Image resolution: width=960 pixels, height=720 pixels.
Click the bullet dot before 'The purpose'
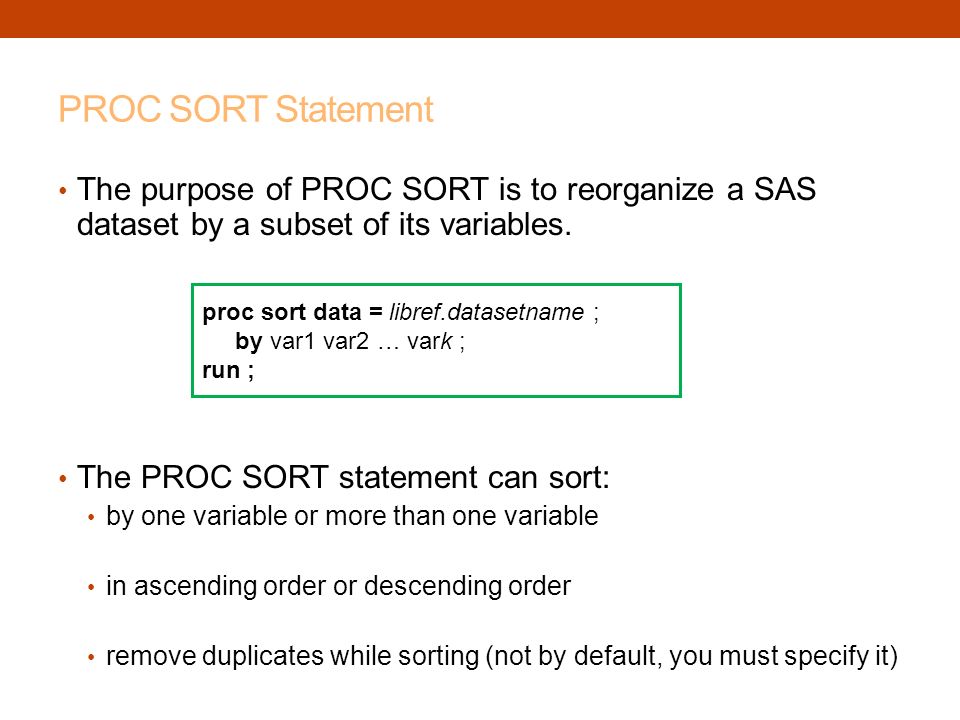click(x=63, y=190)
